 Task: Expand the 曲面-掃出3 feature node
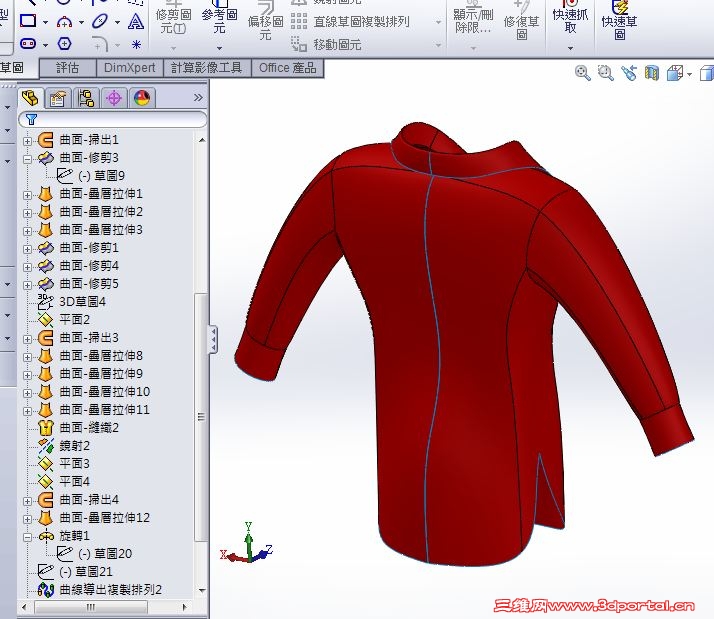coord(27,339)
